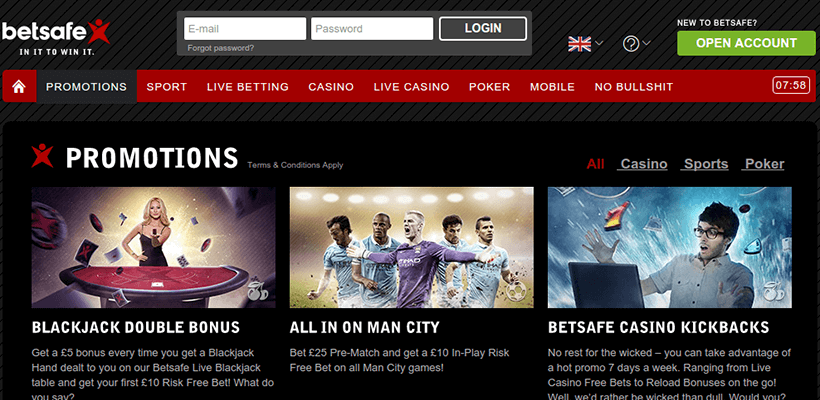Click the Login button
The height and width of the screenshot is (400, 820).
[483, 28]
